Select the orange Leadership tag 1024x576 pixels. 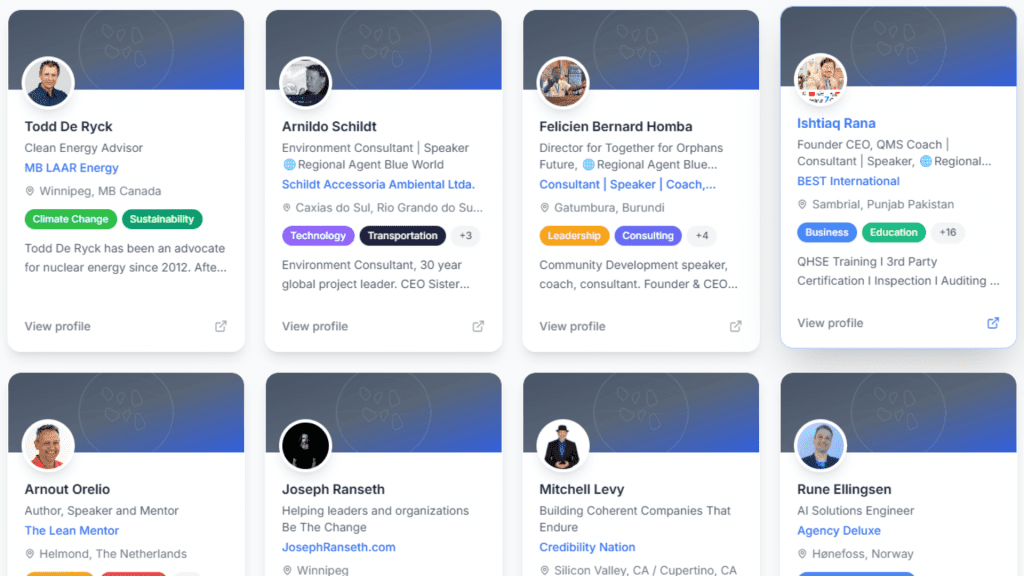[574, 236]
